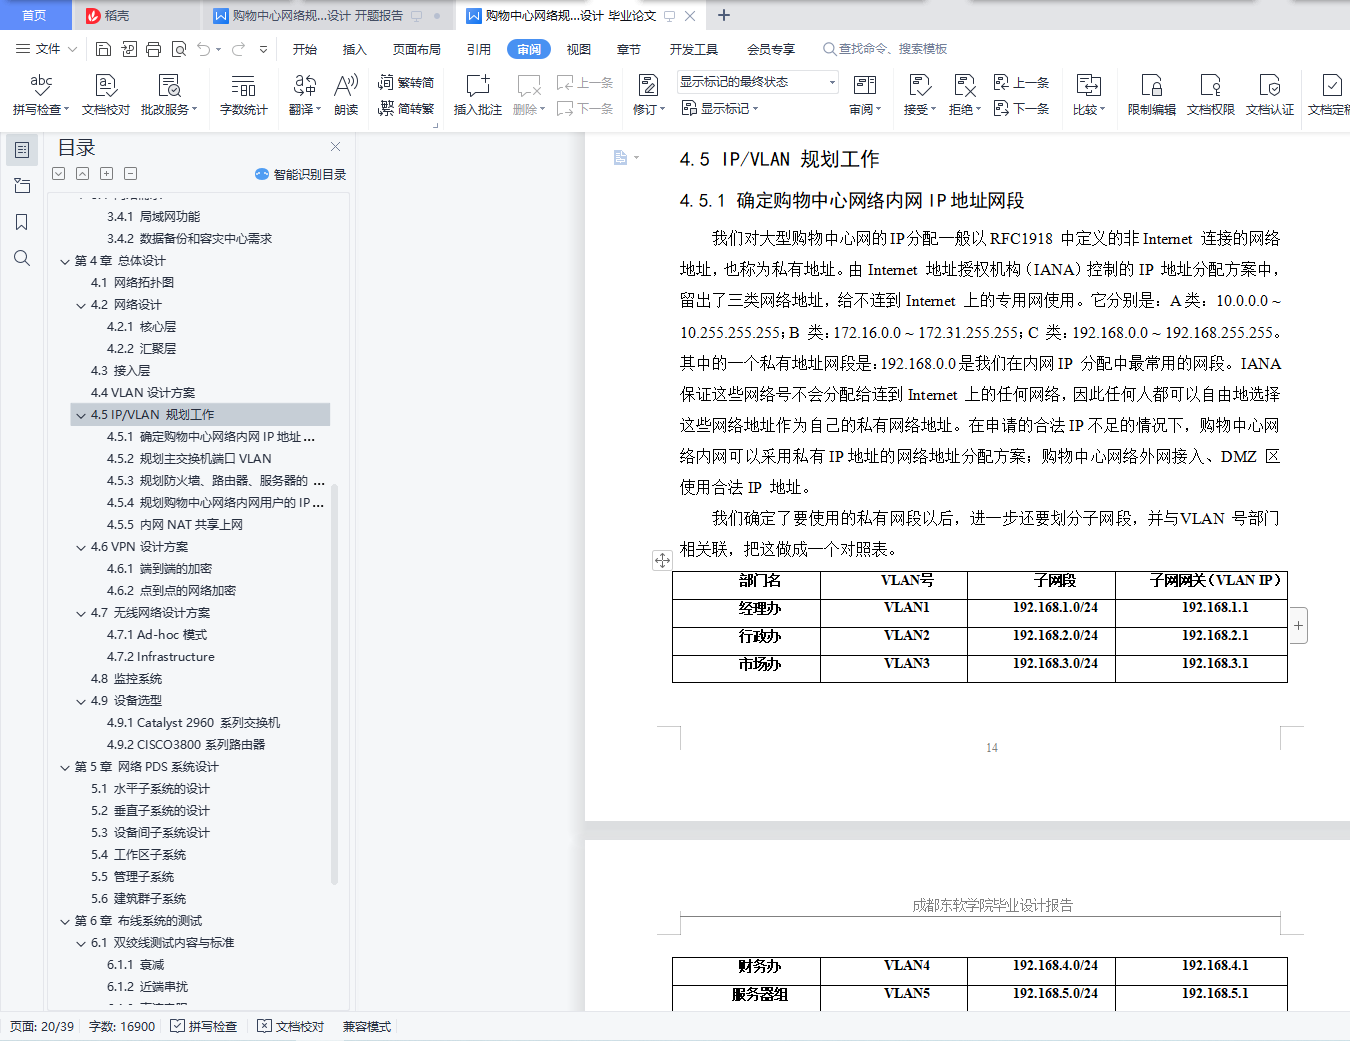Click the 字数: 16900 word count in status bar

point(122,1026)
